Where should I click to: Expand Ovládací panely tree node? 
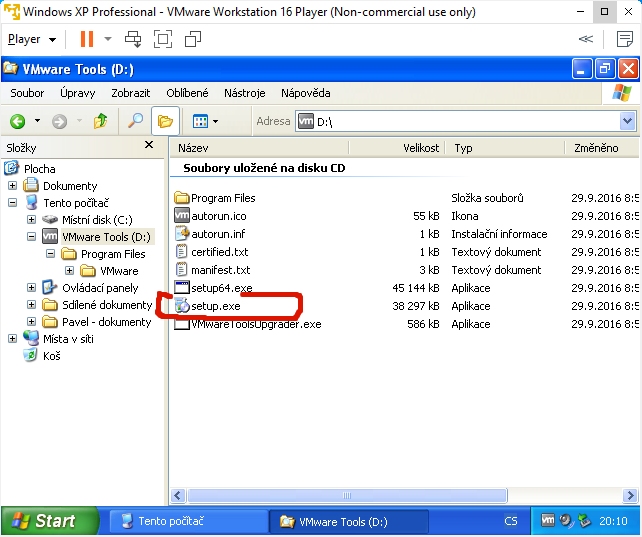(x=31, y=287)
